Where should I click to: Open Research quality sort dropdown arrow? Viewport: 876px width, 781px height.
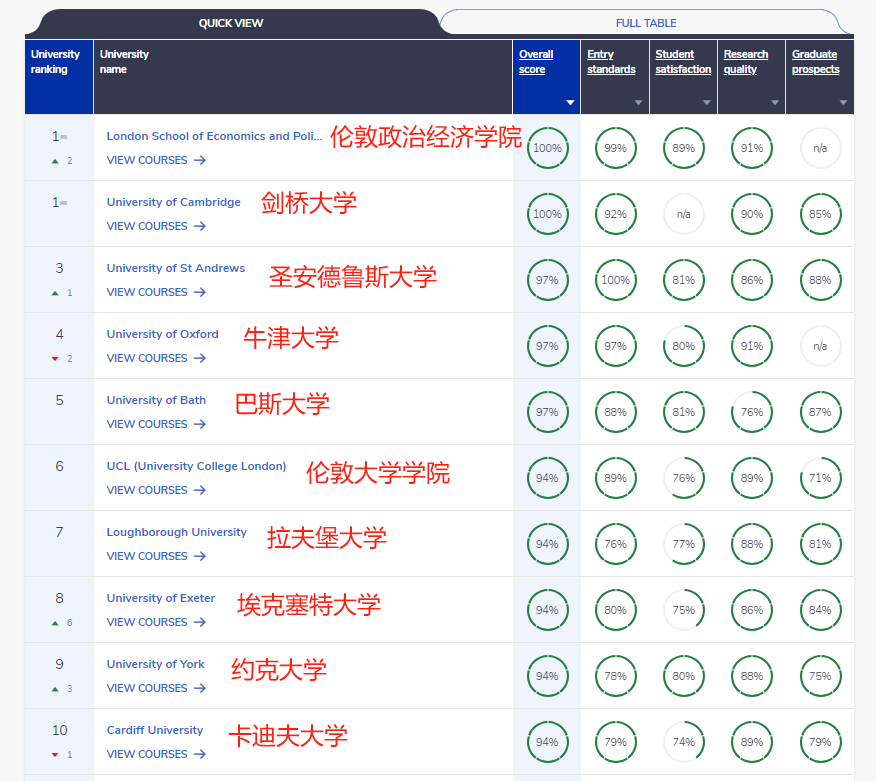(x=775, y=103)
